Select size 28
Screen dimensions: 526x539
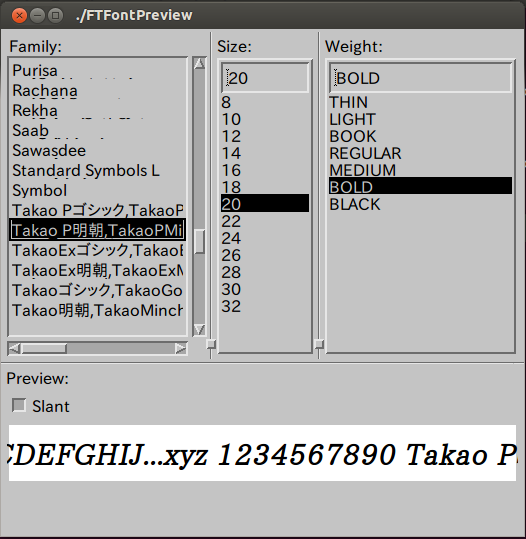click(265, 272)
